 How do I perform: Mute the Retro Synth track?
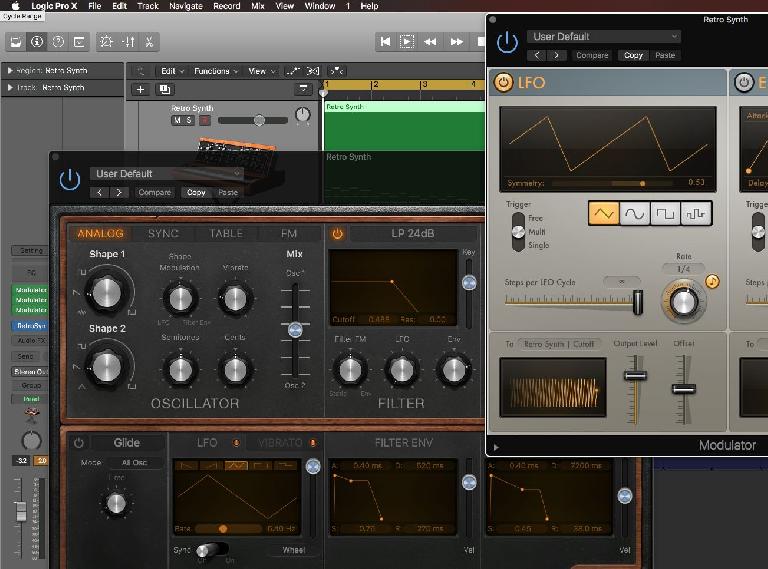177,120
